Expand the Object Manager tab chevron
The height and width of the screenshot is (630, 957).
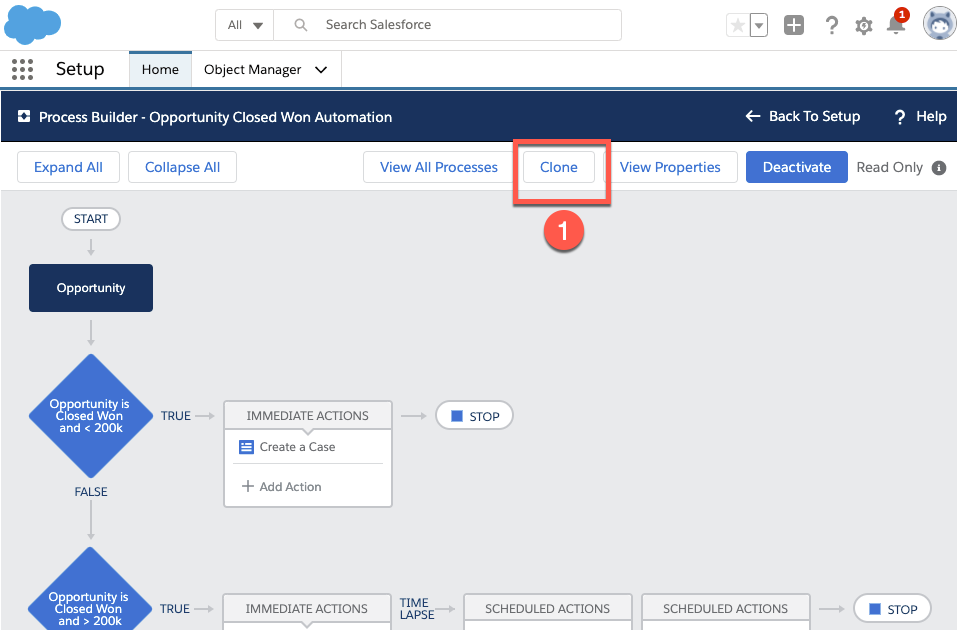(321, 70)
